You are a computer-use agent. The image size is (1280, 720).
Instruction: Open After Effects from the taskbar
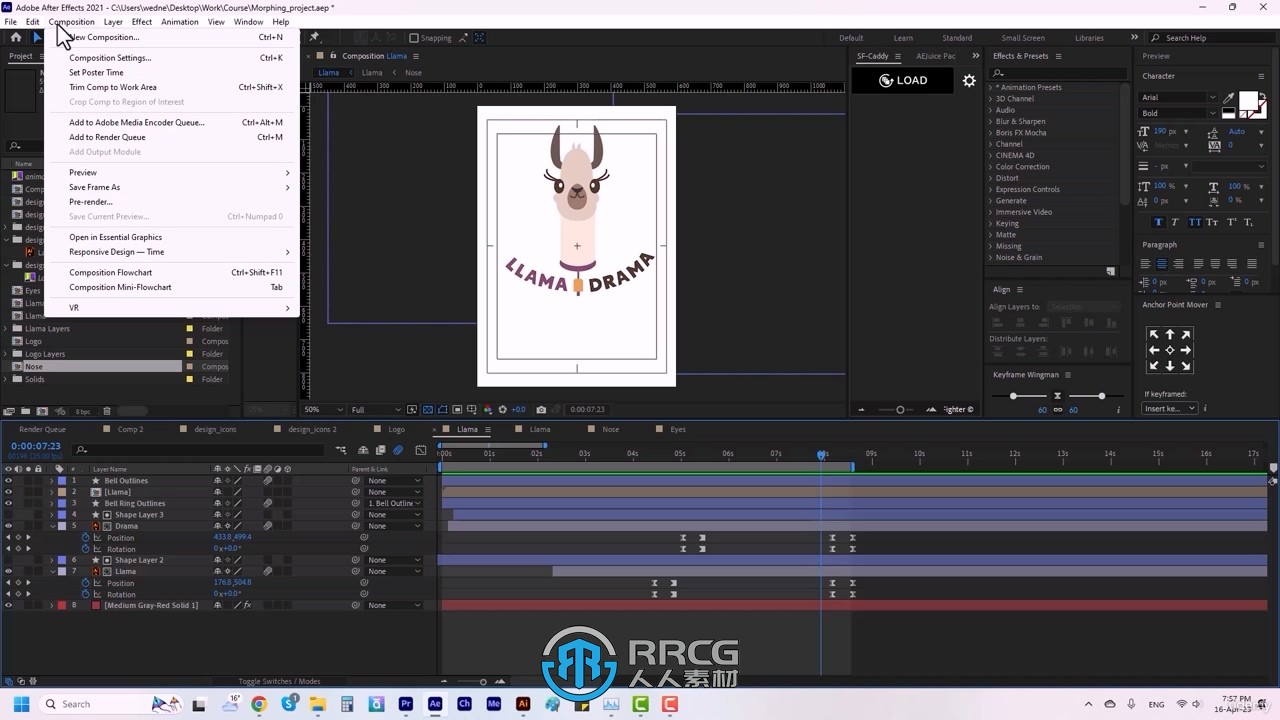point(435,704)
